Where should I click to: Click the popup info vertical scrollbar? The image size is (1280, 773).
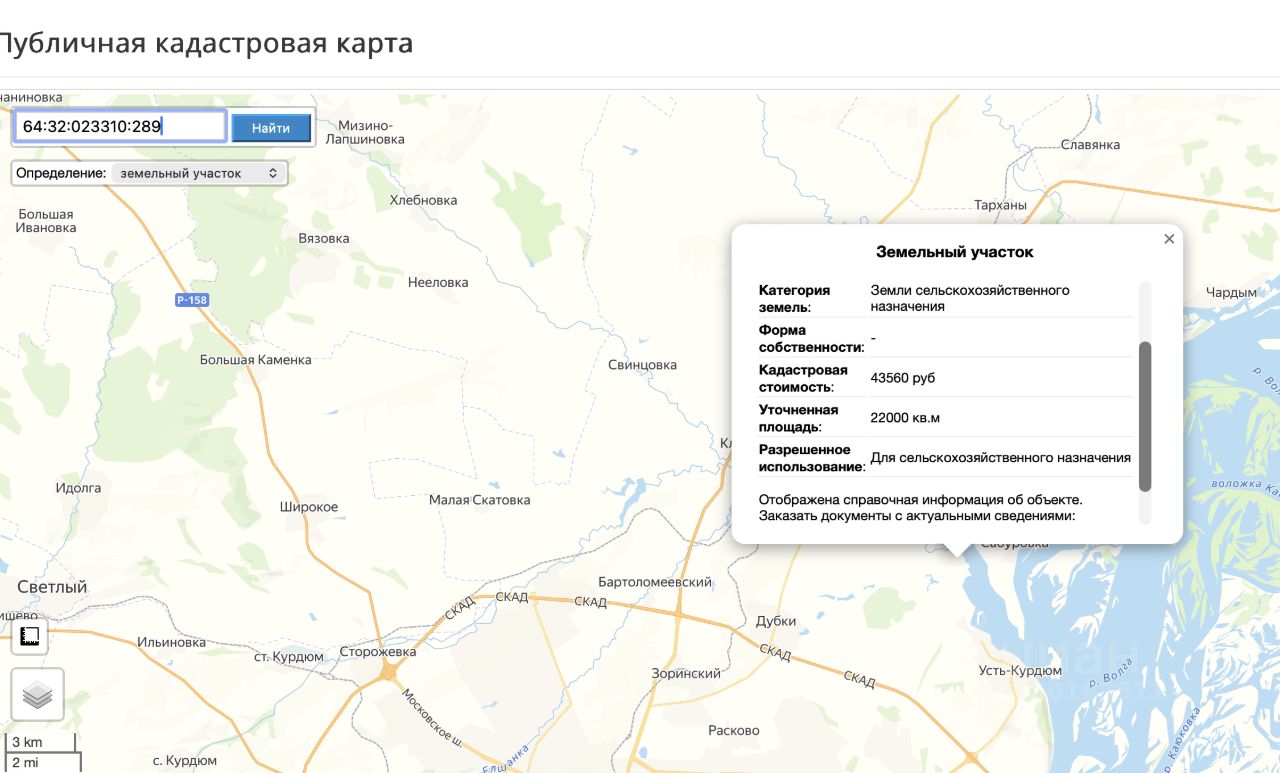[1145, 417]
